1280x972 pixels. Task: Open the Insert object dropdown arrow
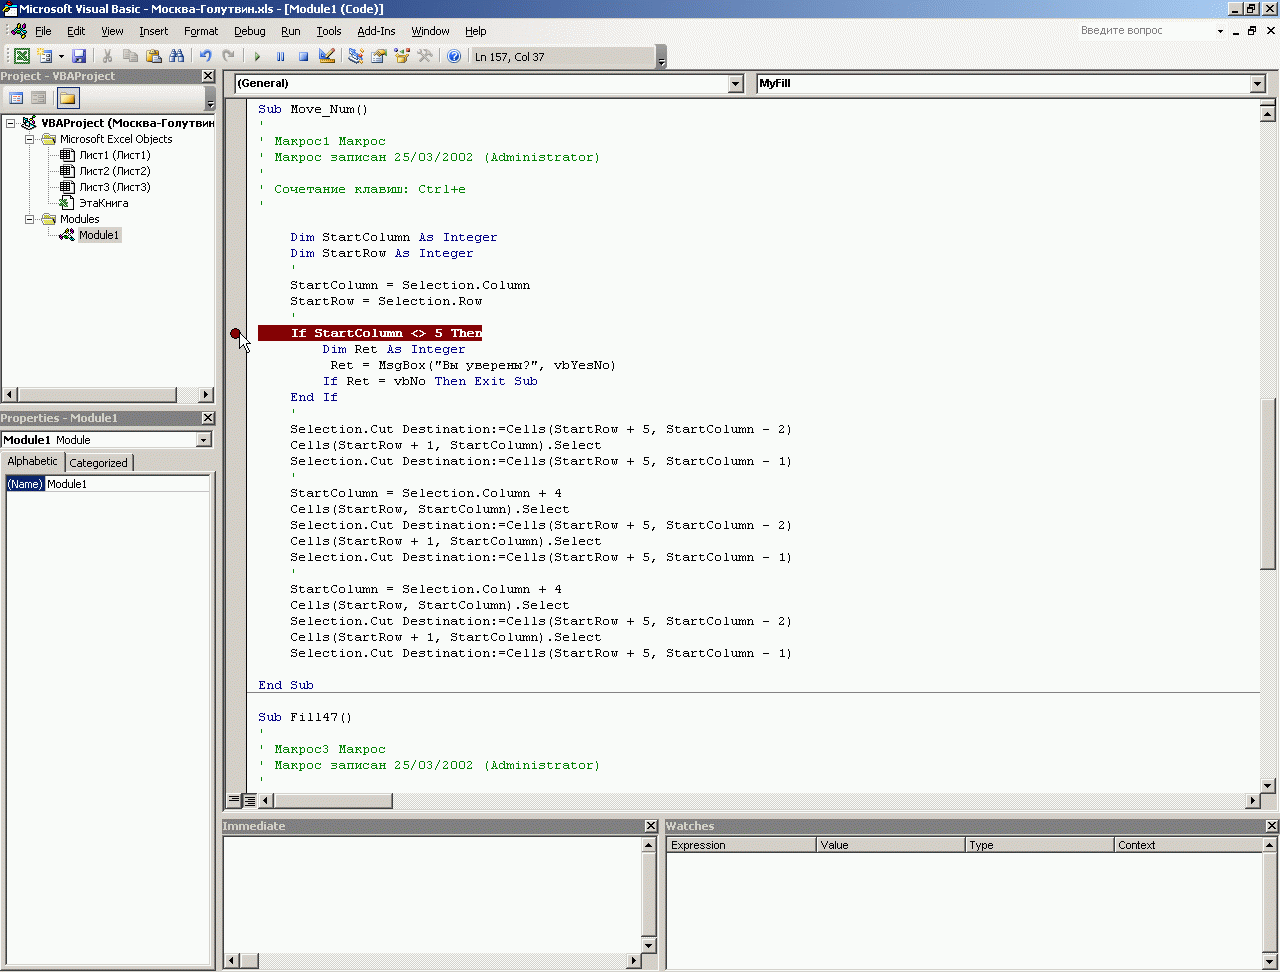click(61, 57)
